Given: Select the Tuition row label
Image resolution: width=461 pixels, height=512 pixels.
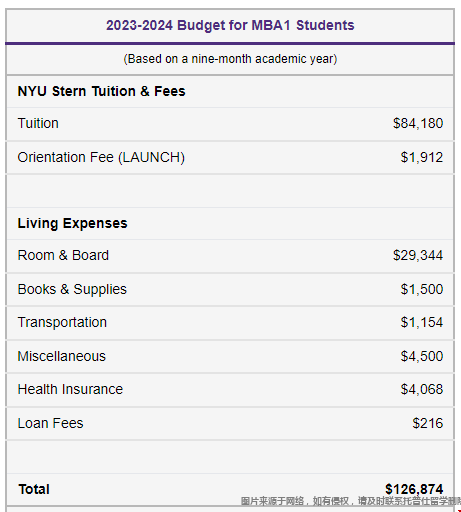Looking at the screenshot, I should click(38, 123).
